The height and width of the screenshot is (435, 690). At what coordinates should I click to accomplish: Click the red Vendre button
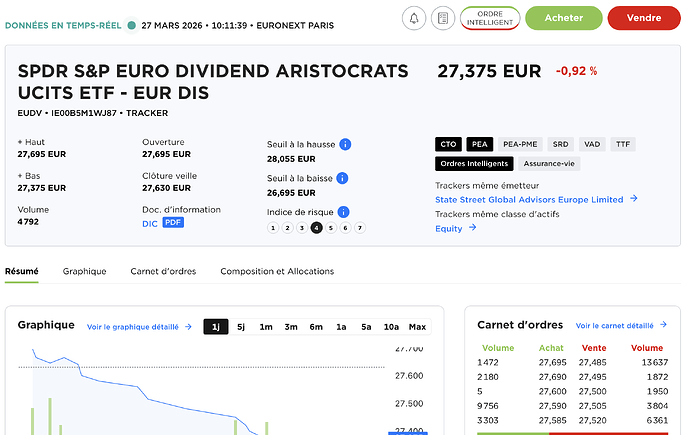(644, 18)
